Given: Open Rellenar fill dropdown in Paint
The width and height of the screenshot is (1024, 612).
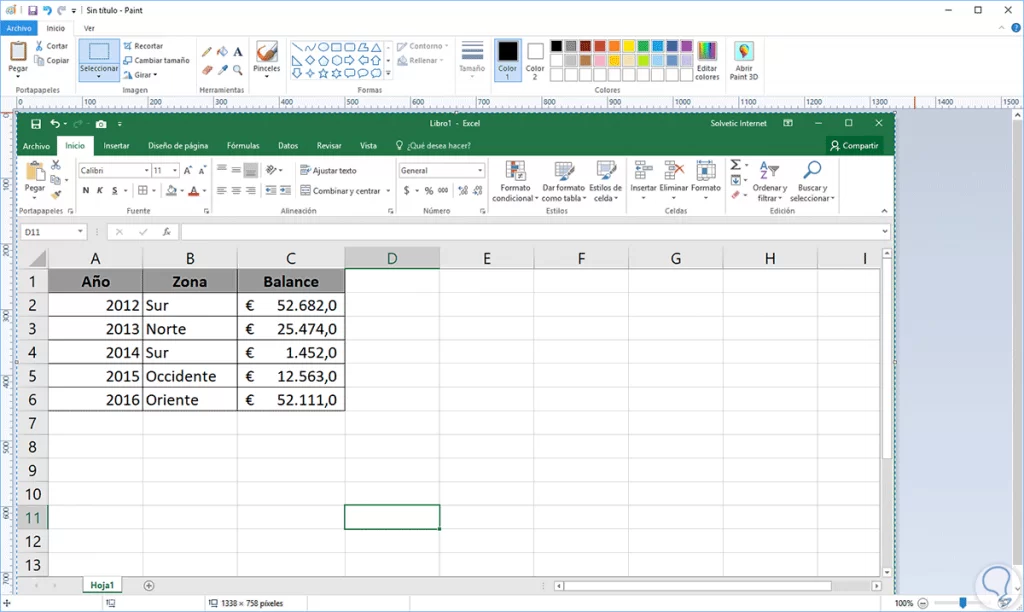Looking at the screenshot, I should click(421, 60).
